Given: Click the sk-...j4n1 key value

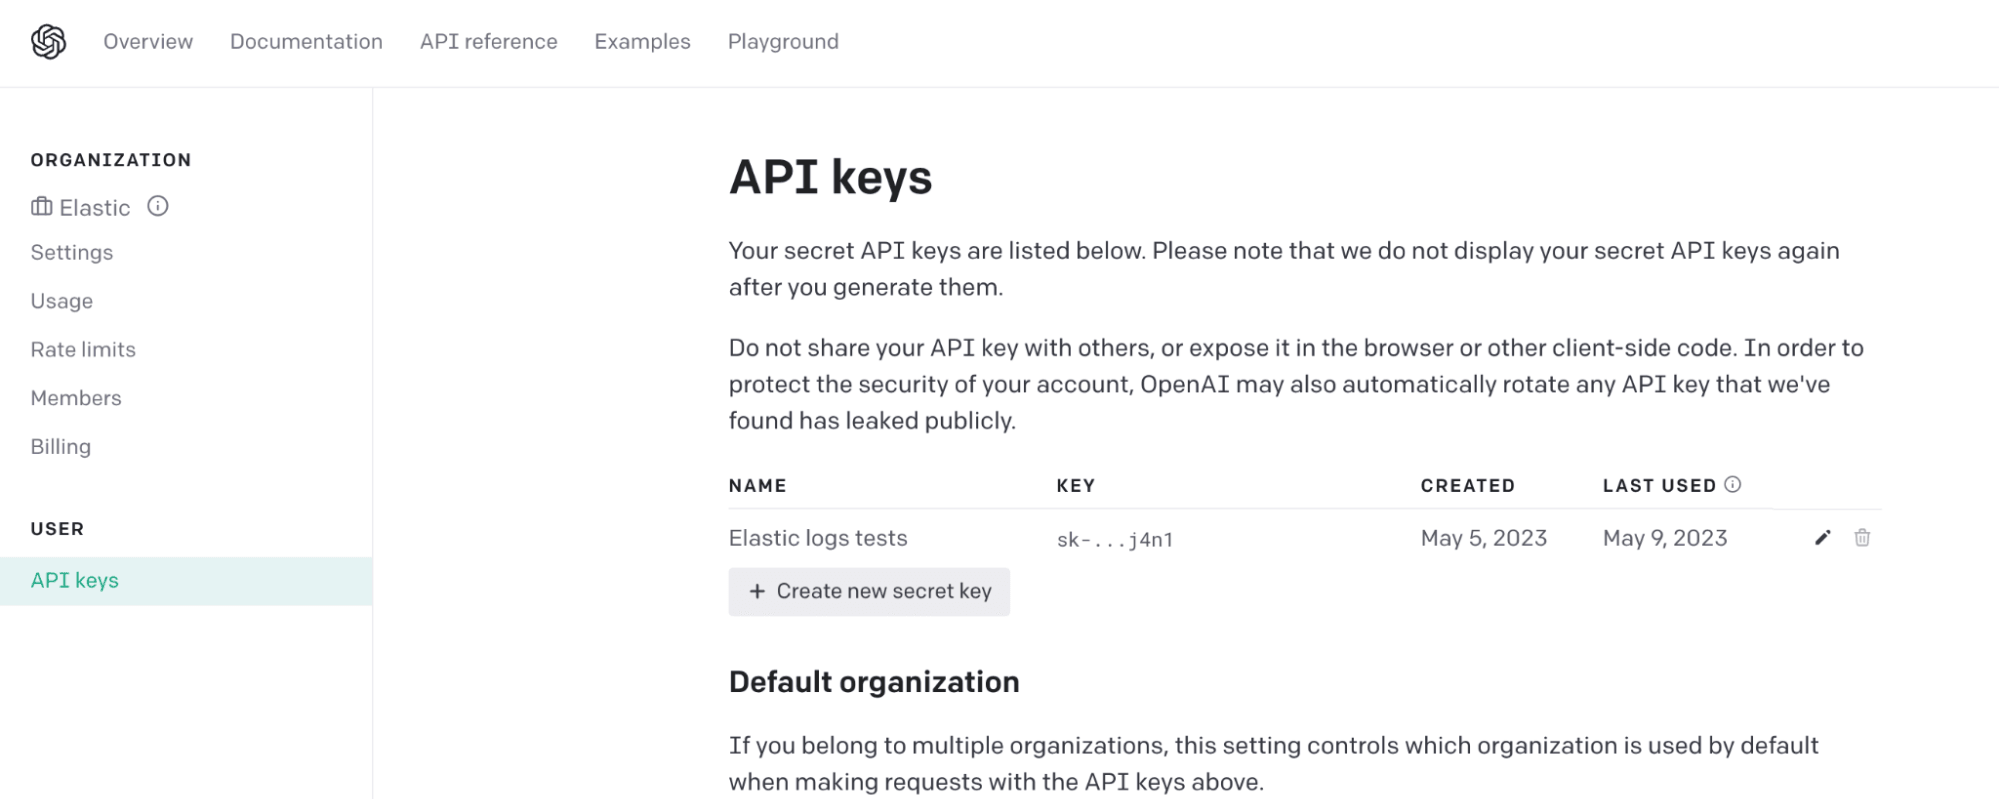Looking at the screenshot, I should click(x=1114, y=540).
